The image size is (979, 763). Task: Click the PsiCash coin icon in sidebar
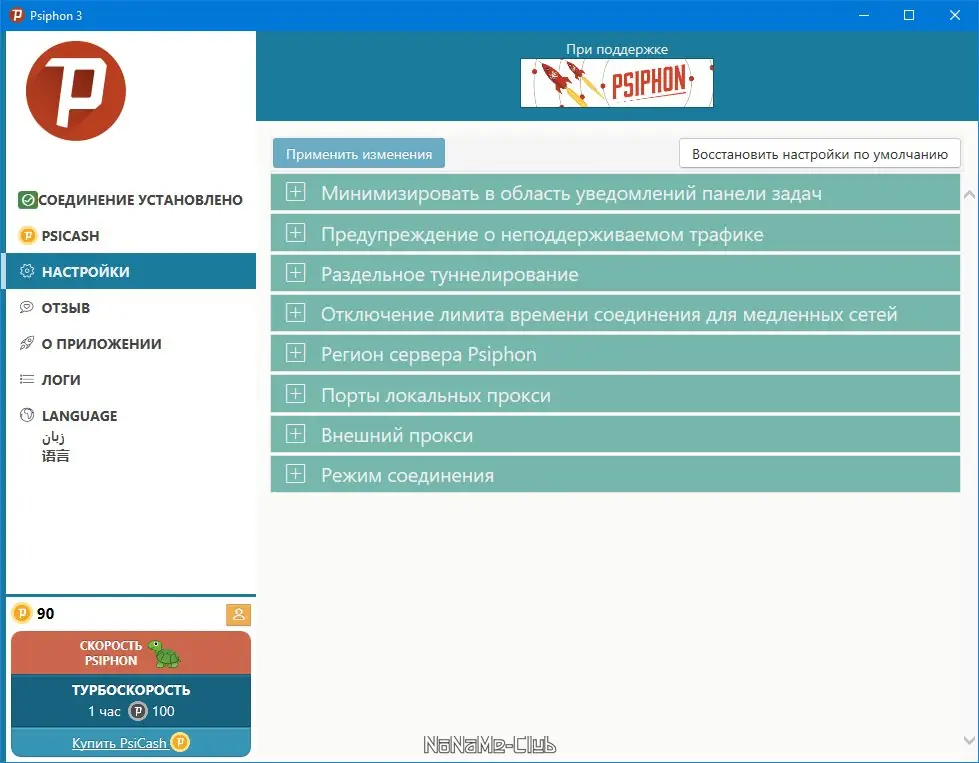pos(27,236)
